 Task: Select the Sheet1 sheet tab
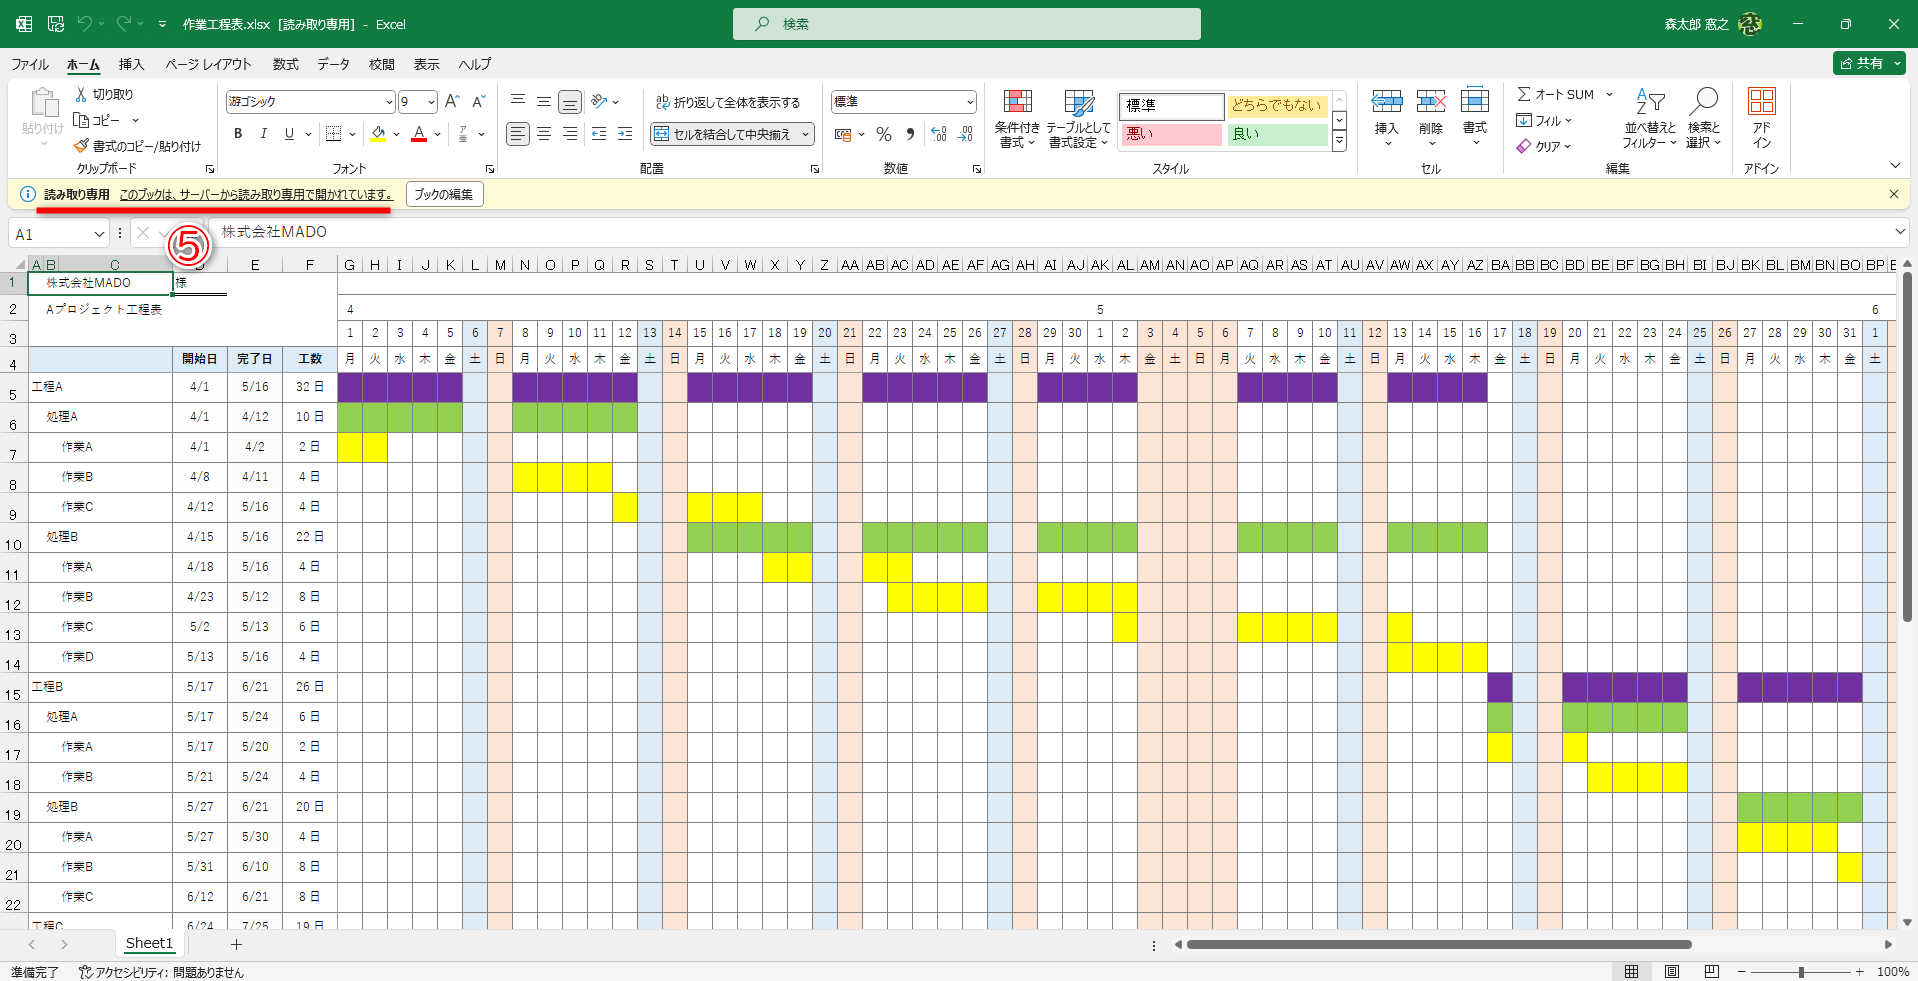(x=149, y=943)
